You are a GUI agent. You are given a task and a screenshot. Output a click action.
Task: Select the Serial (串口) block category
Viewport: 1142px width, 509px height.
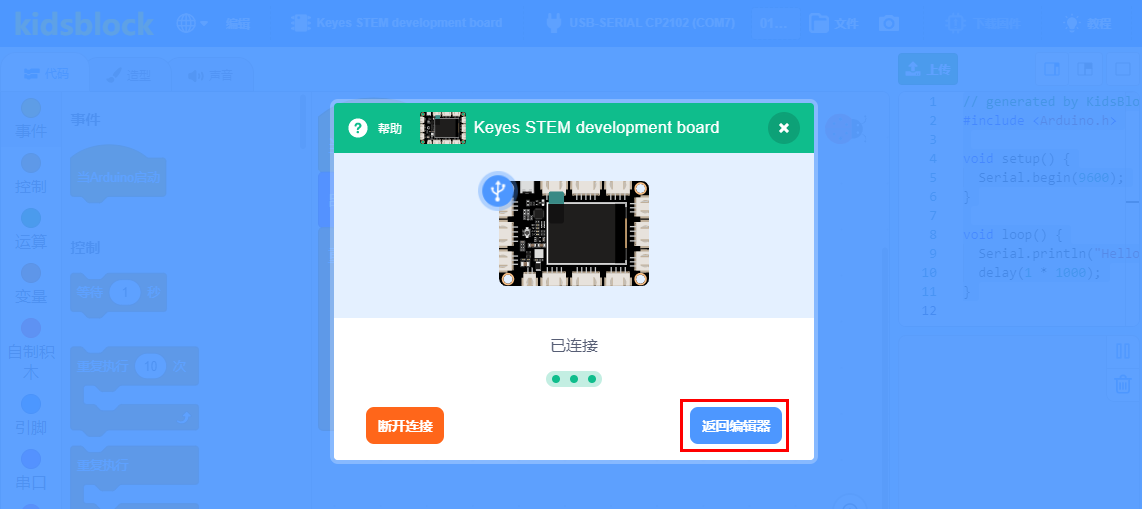point(31,470)
